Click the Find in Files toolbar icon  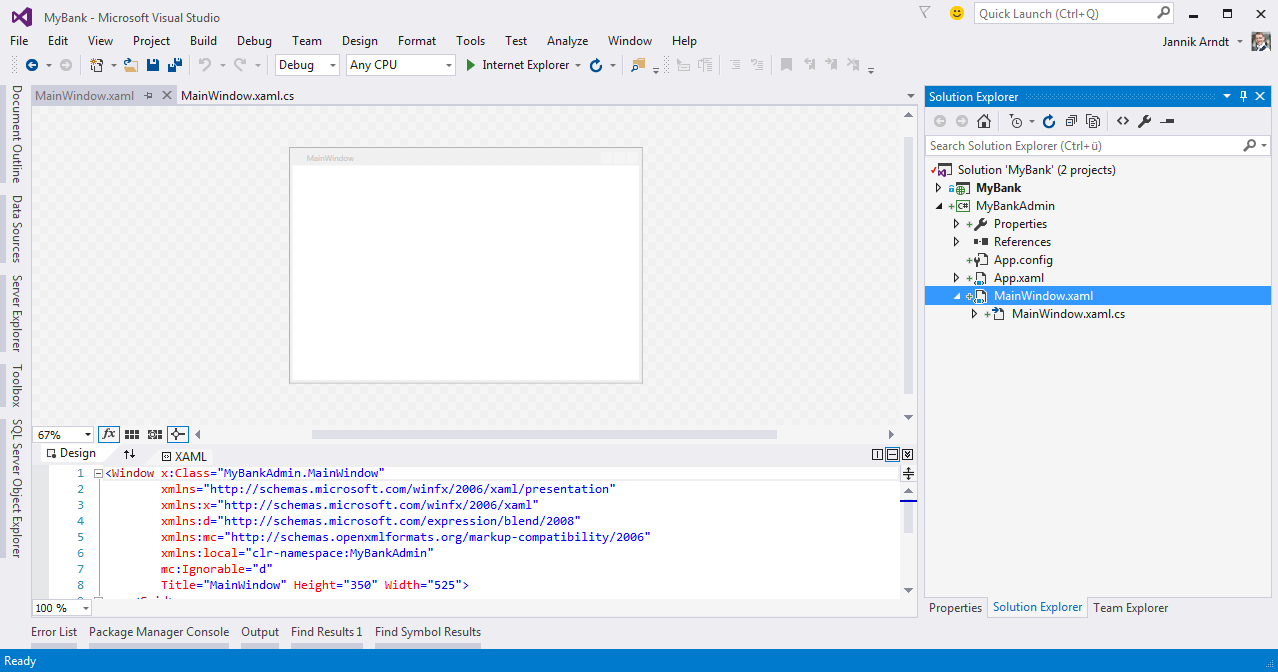[x=638, y=65]
